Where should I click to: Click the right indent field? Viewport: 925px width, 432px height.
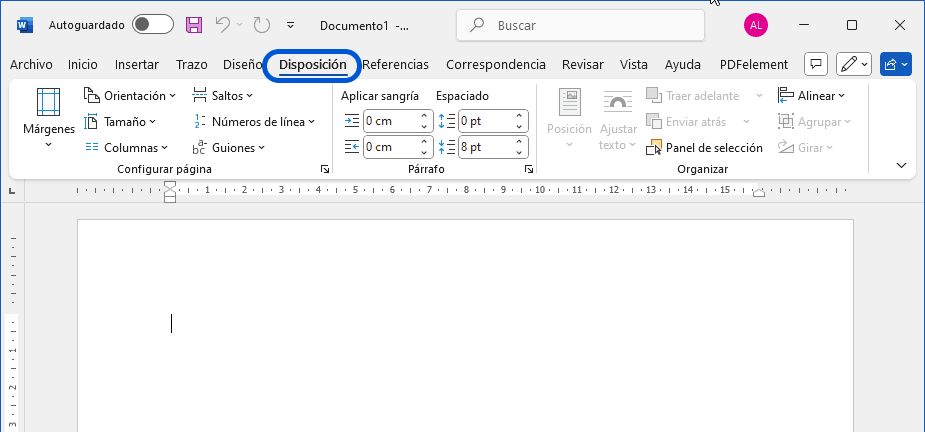pyautogui.click(x=390, y=147)
